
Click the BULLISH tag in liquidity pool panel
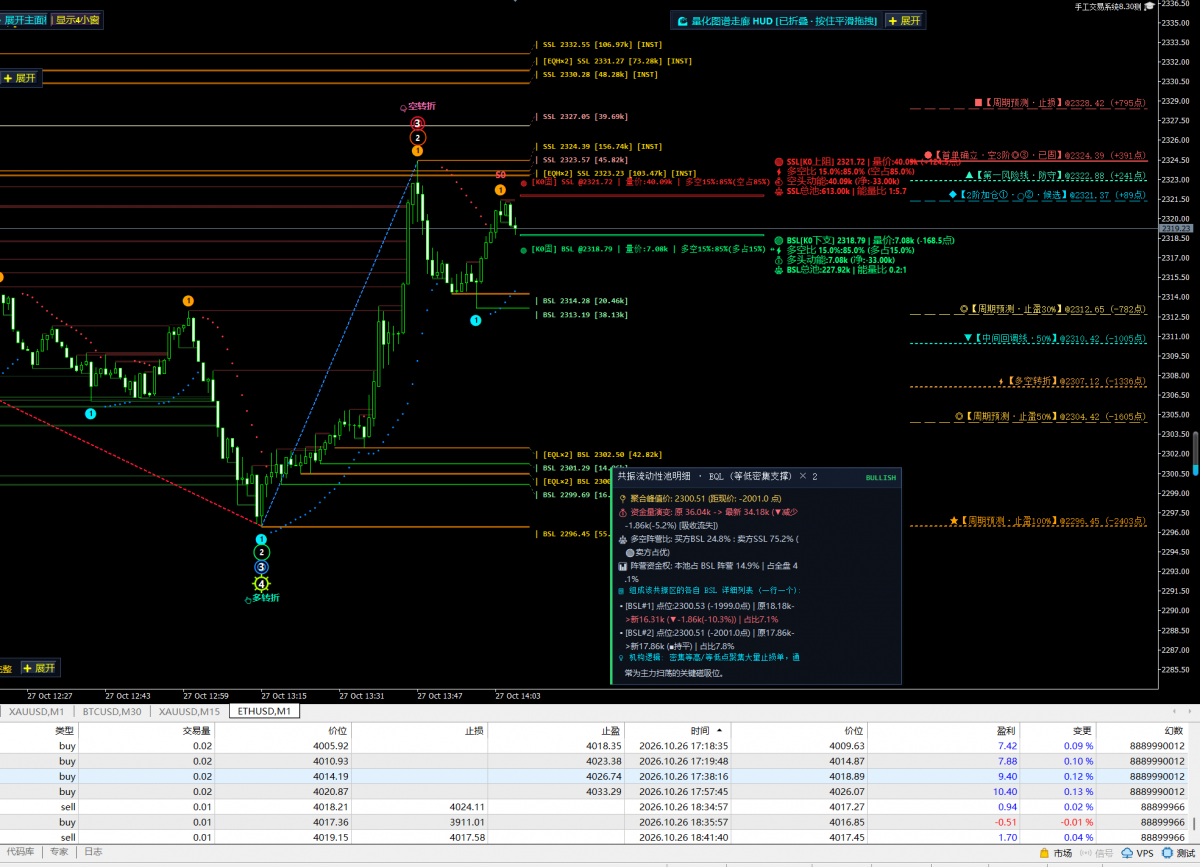[x=880, y=478]
